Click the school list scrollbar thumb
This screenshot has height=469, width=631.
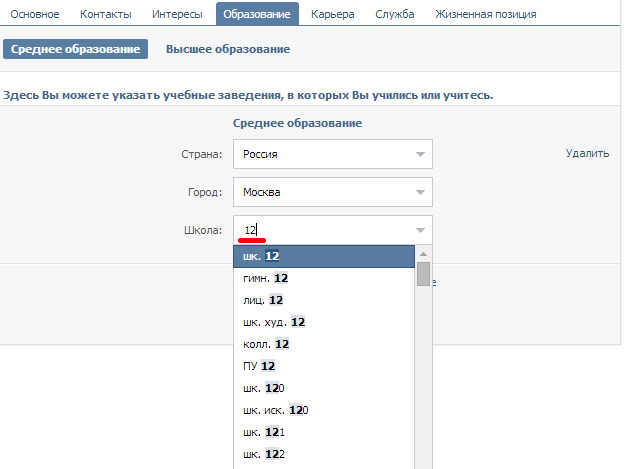tap(423, 274)
